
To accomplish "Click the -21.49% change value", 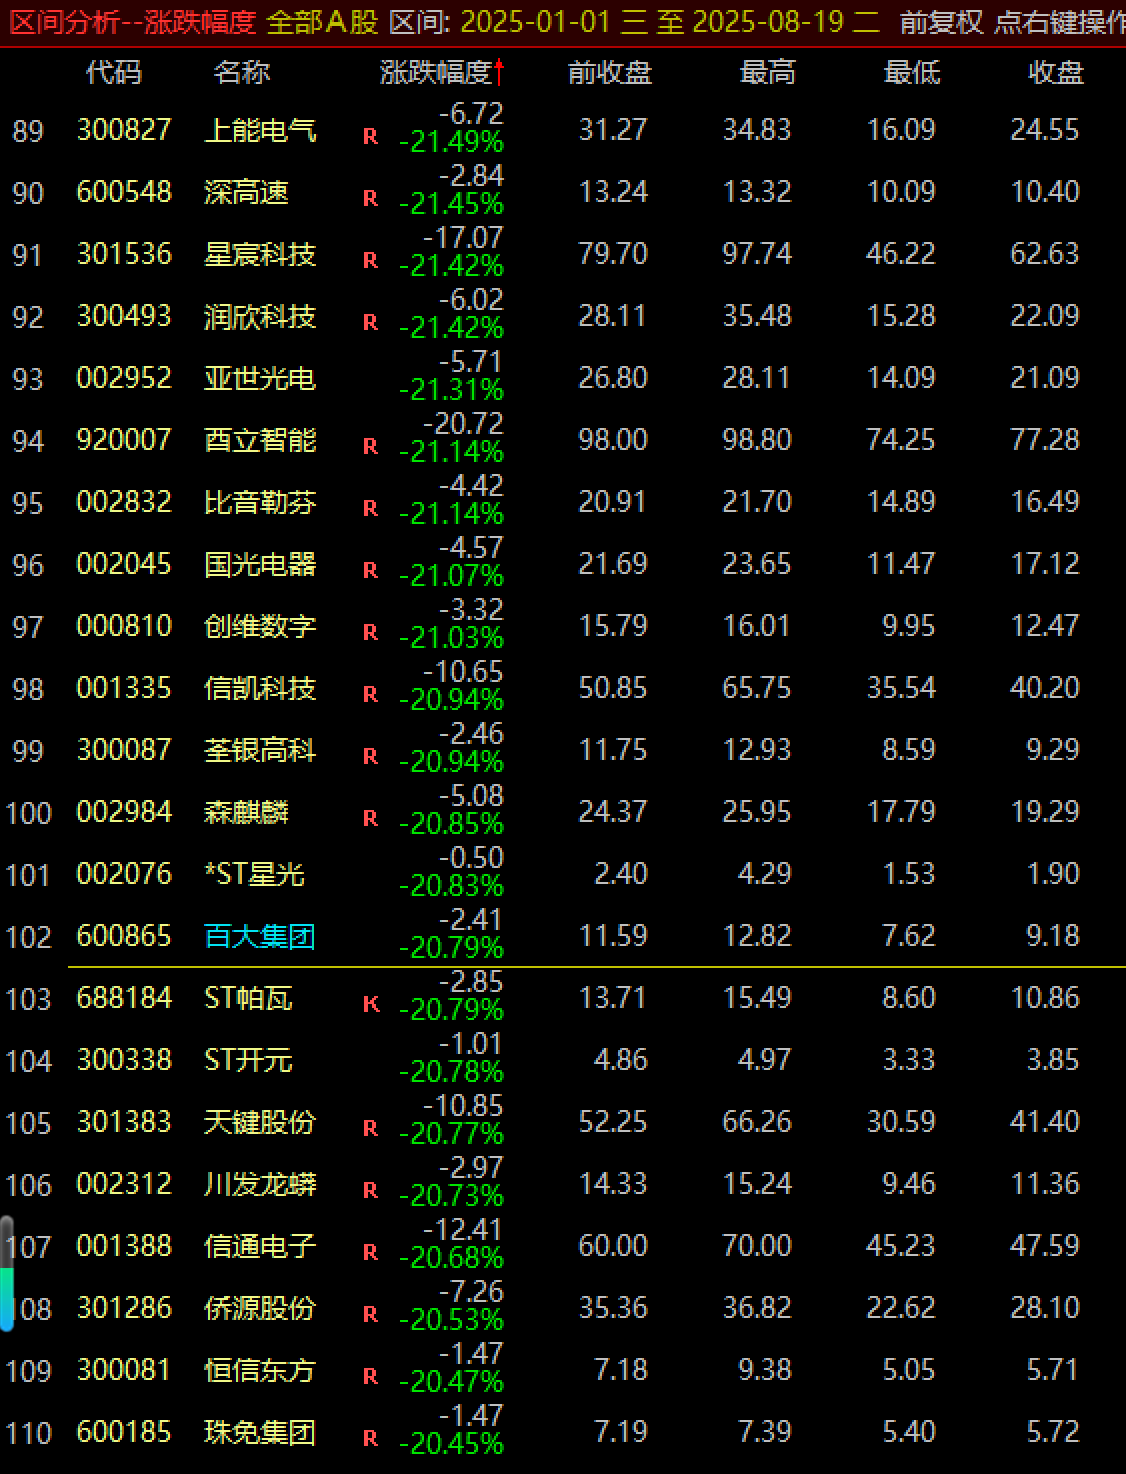I will point(451,142).
